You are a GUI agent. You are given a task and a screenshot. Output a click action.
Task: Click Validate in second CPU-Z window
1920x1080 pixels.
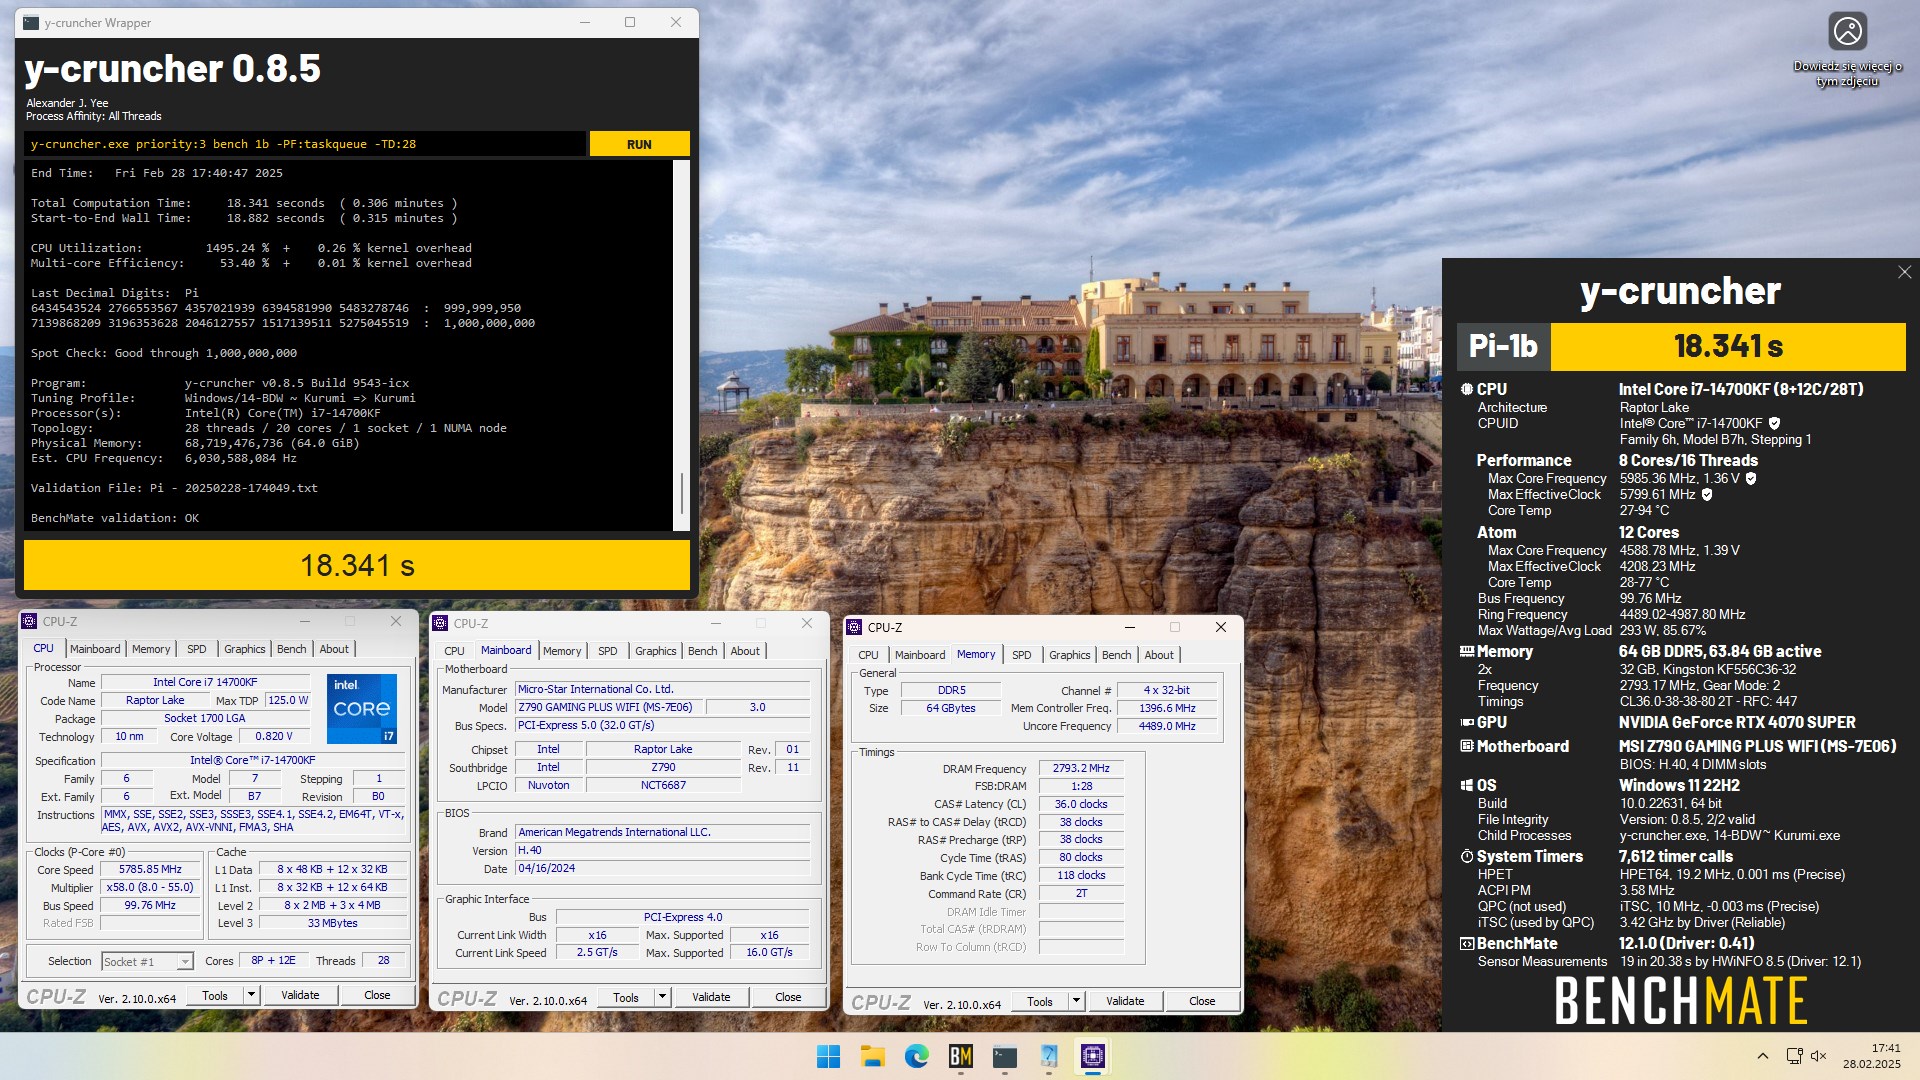click(711, 997)
